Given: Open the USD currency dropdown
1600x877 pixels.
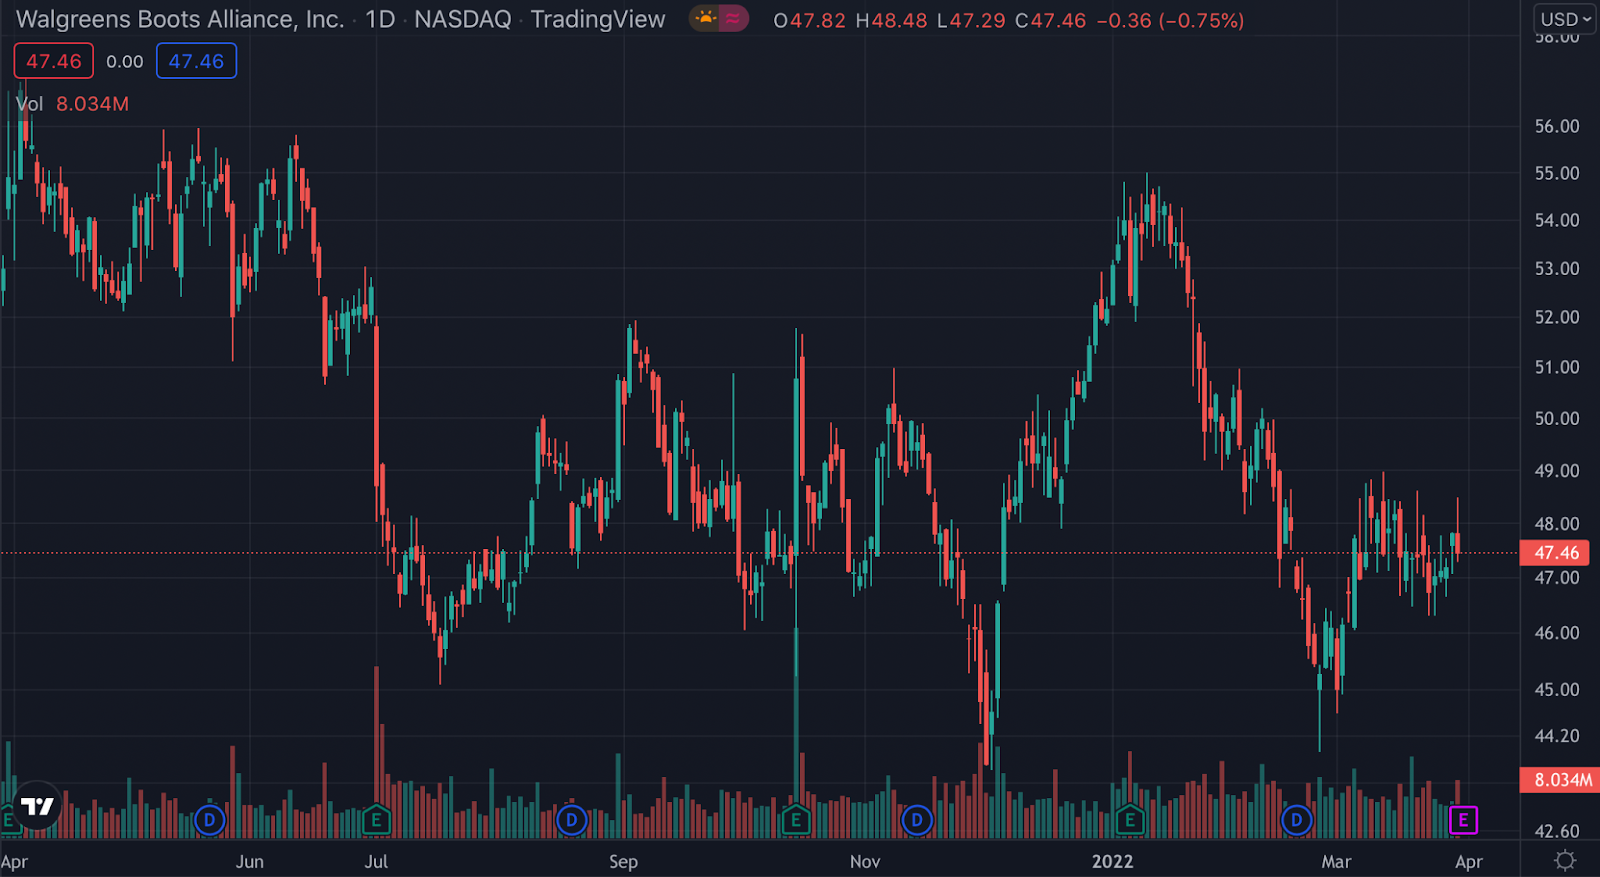Looking at the screenshot, I should tap(1565, 19).
